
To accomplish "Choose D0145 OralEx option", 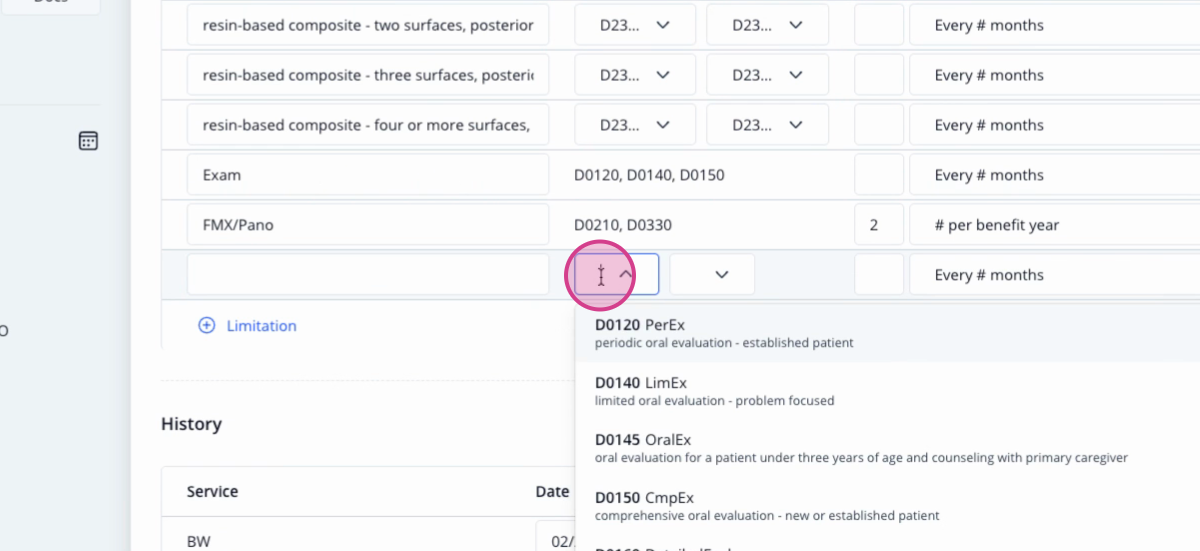I will [x=887, y=448].
